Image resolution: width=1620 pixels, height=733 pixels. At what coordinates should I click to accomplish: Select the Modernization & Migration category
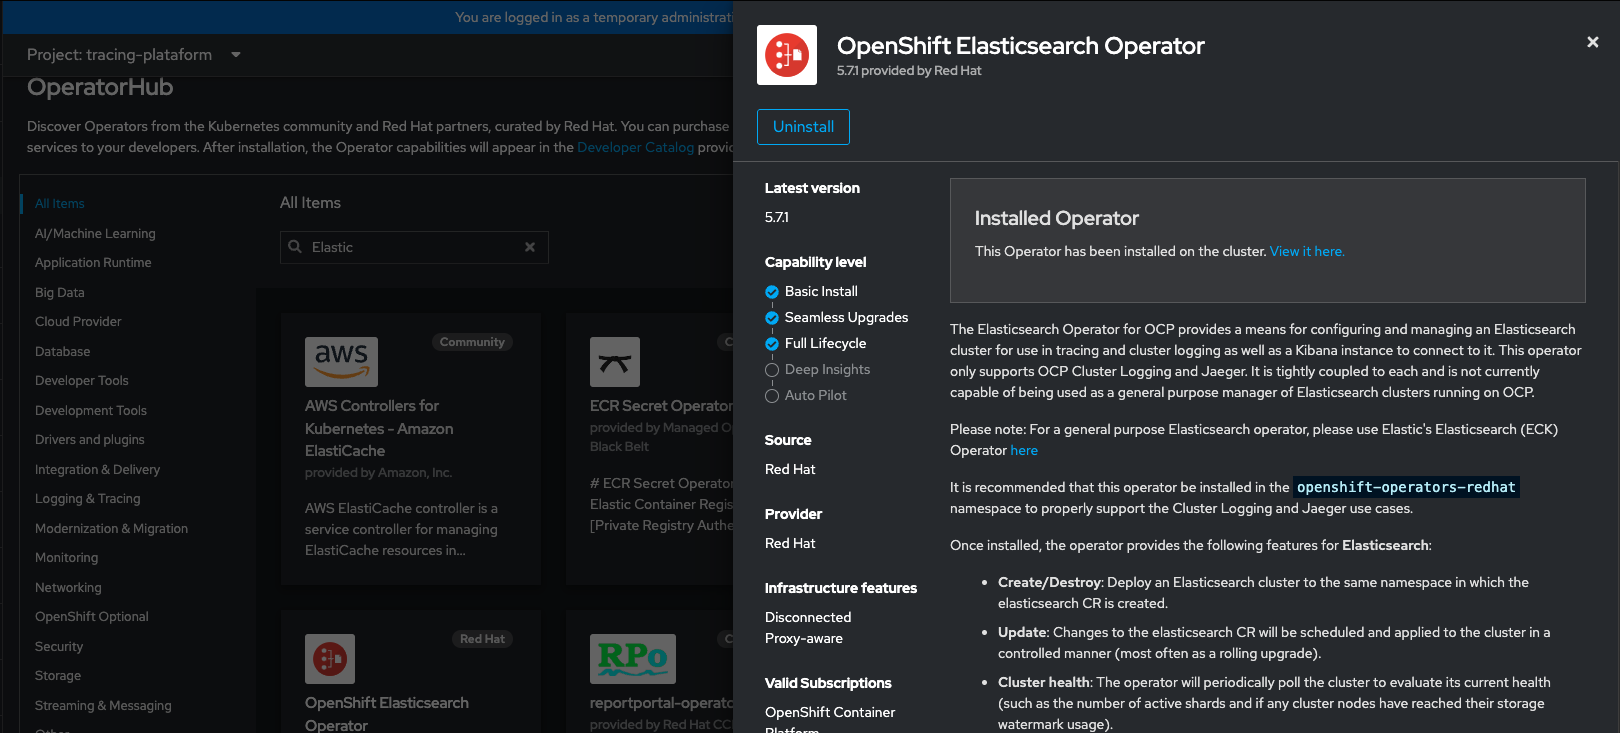[x=111, y=529]
